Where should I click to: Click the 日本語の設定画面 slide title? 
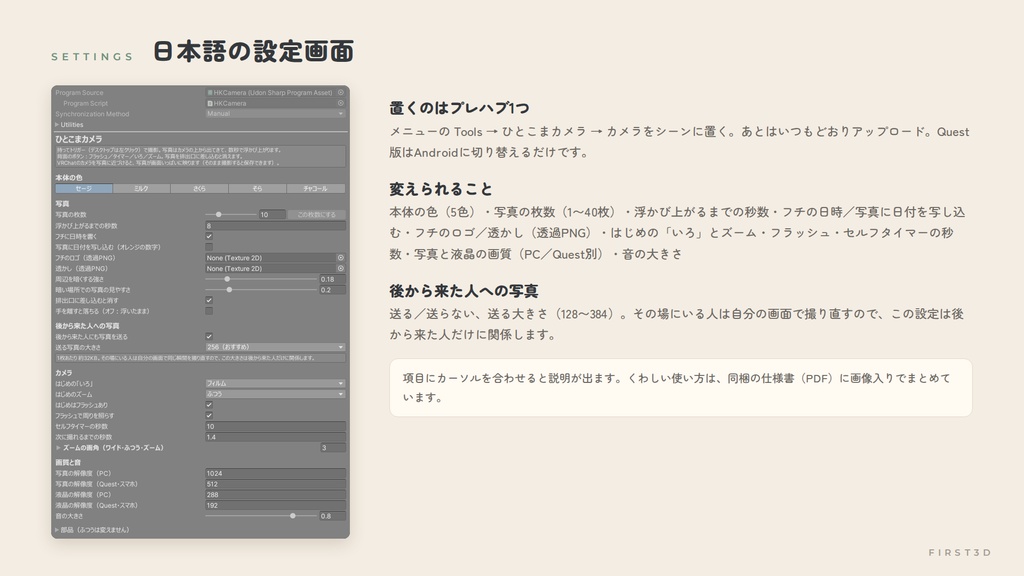[253, 52]
